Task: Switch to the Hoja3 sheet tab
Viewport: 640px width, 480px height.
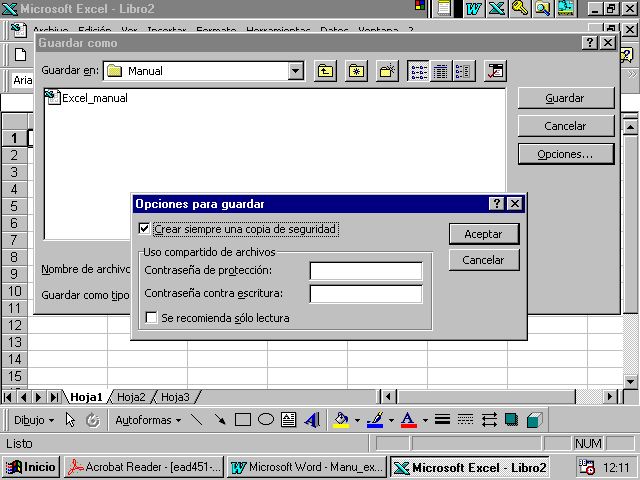Action: pyautogui.click(x=175, y=397)
